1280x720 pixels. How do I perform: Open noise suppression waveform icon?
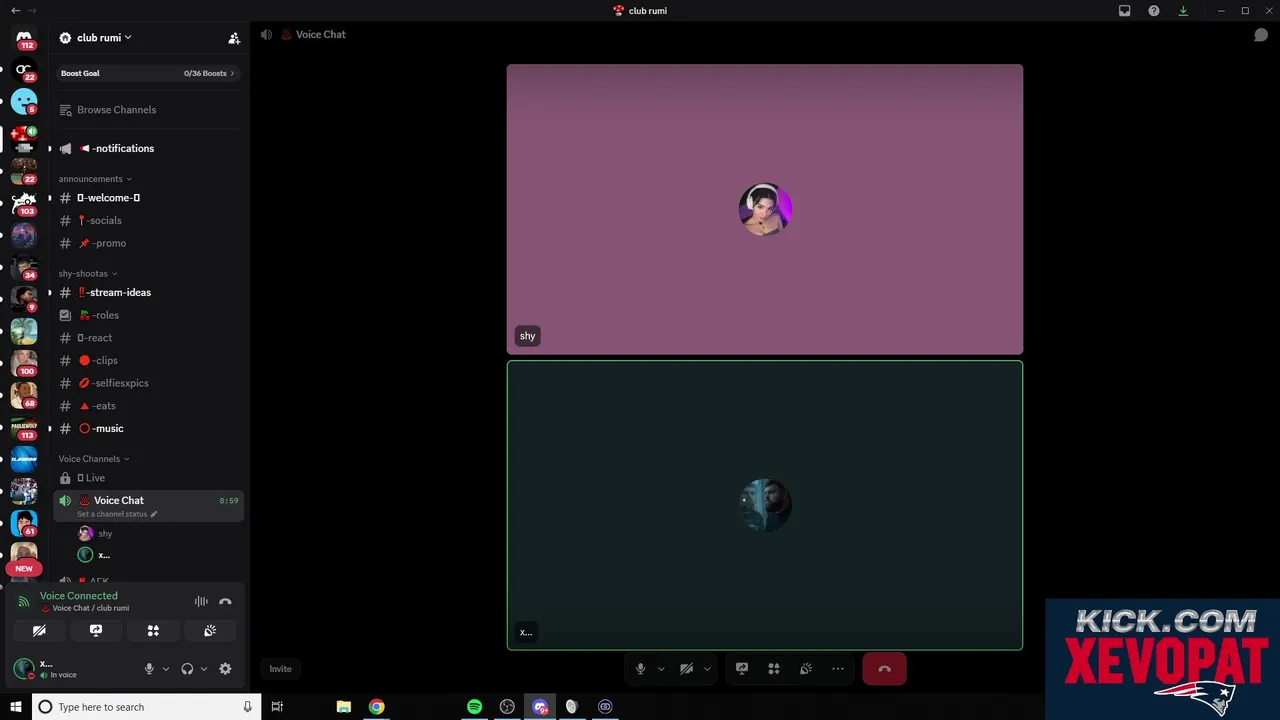pyautogui.click(x=201, y=602)
